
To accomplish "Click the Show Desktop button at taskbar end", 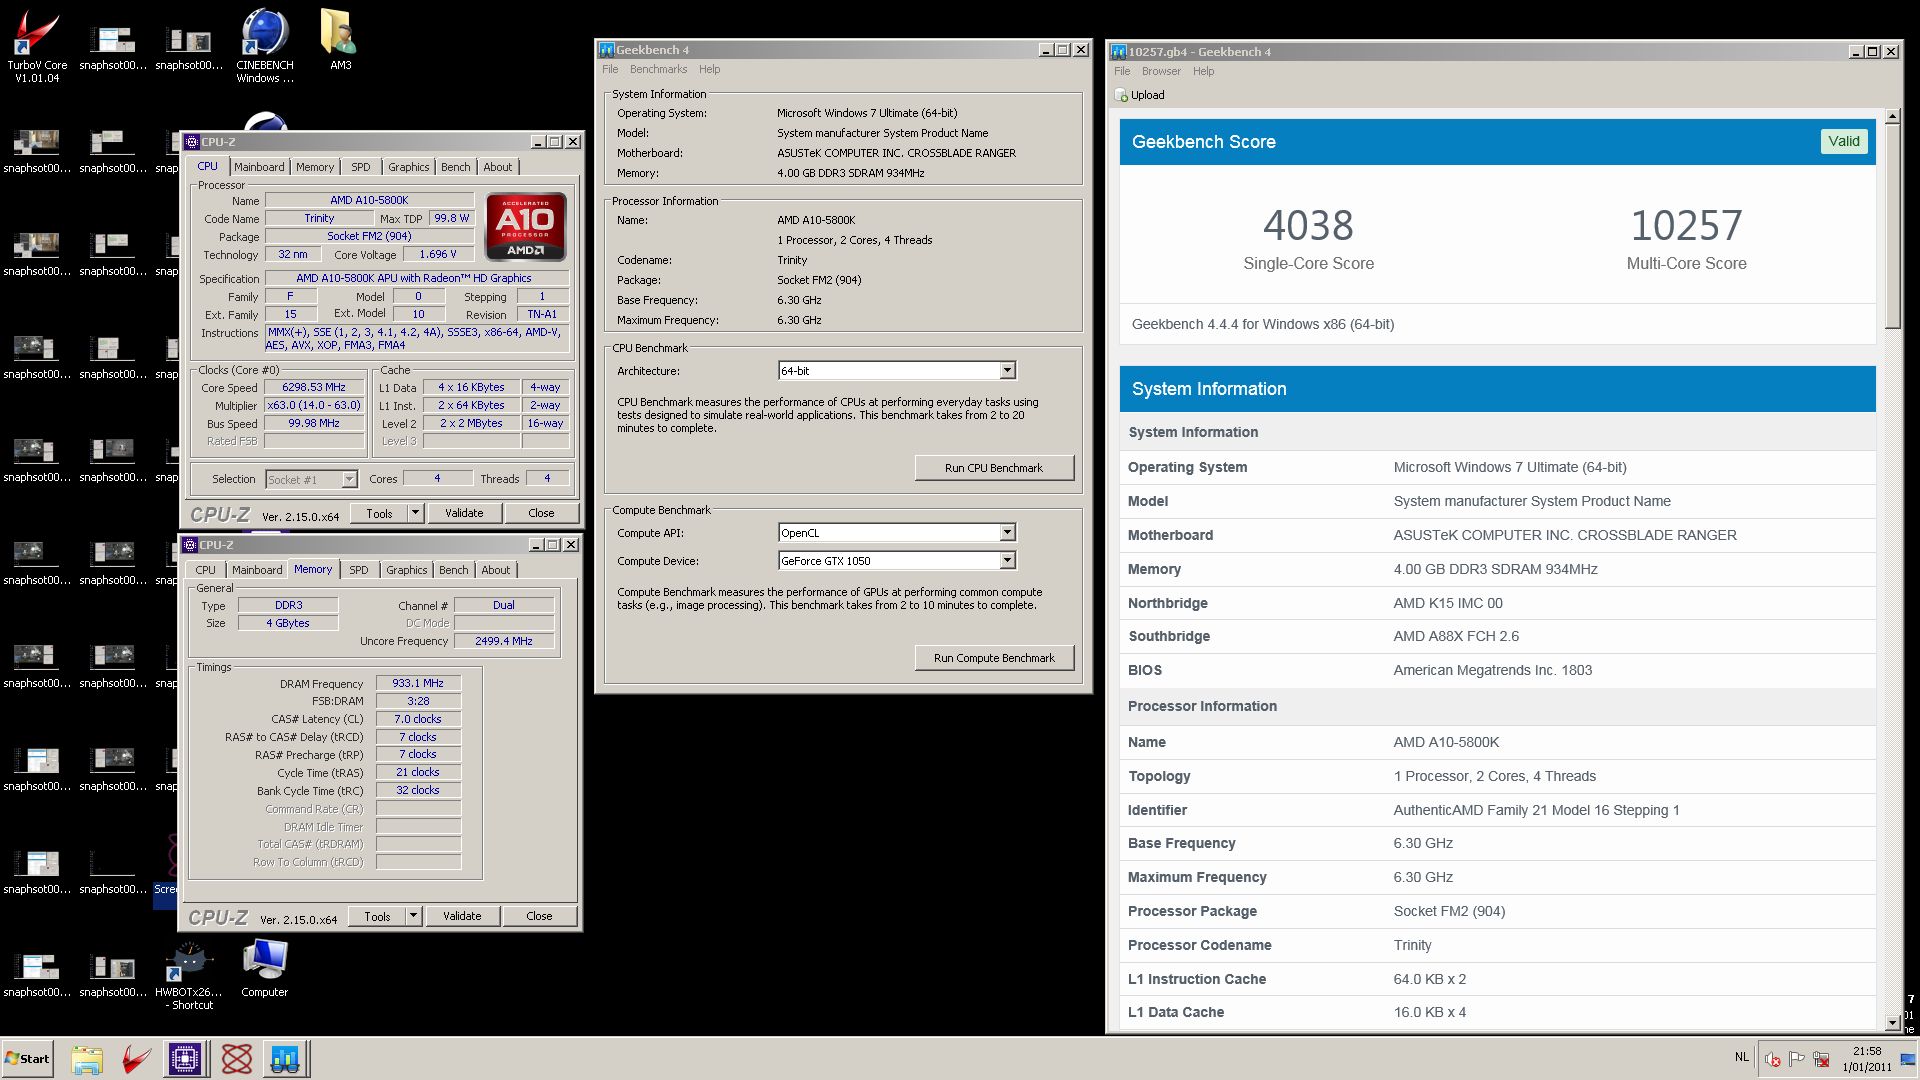I will coord(1908,1059).
